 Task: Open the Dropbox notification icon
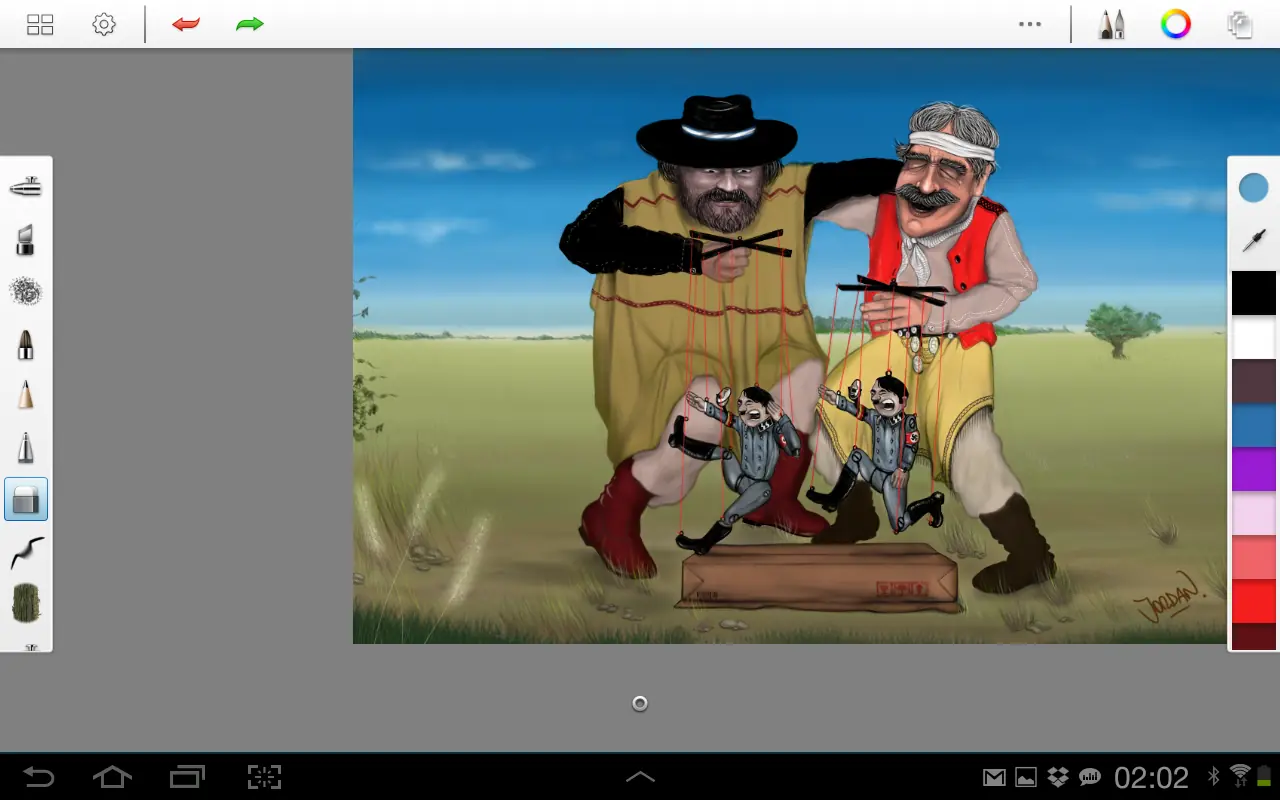1058,777
